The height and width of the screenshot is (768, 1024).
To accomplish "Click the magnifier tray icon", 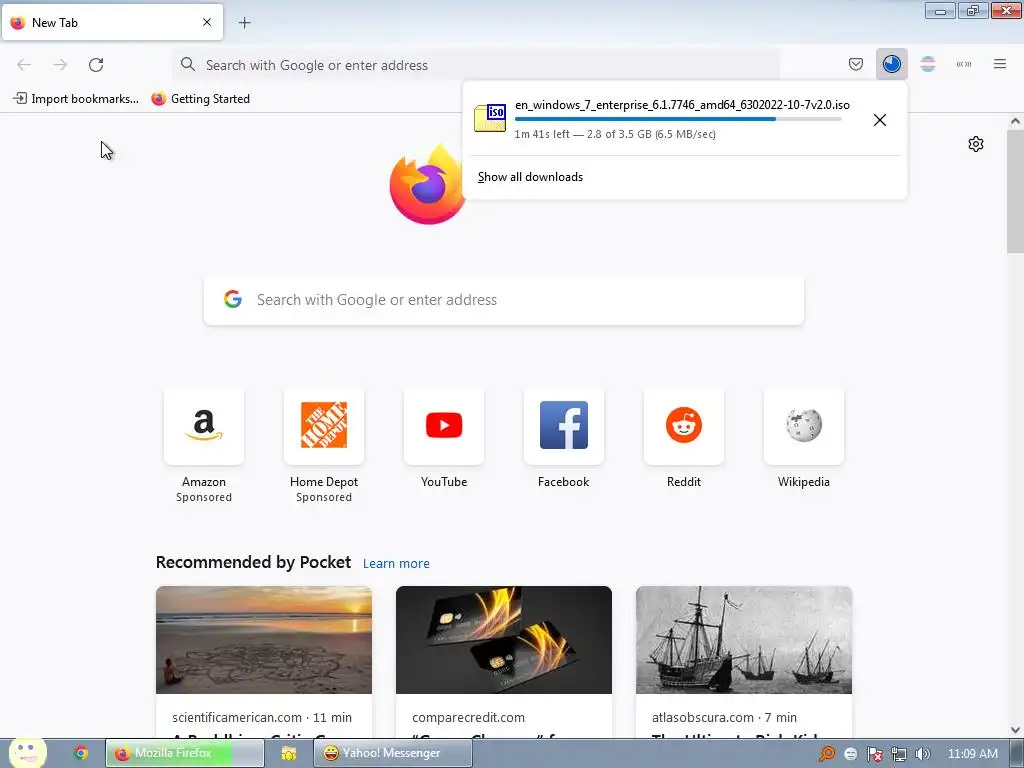I will [827, 754].
